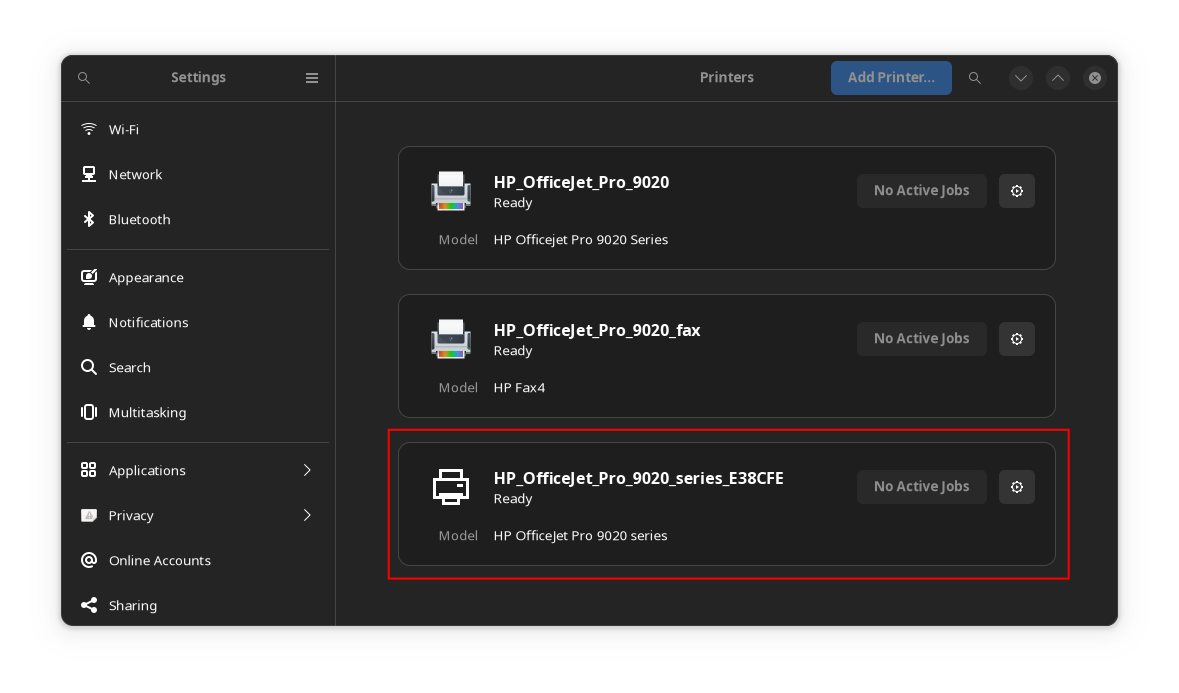Close the Settings window
The image size is (1179, 693).
[1095, 78]
